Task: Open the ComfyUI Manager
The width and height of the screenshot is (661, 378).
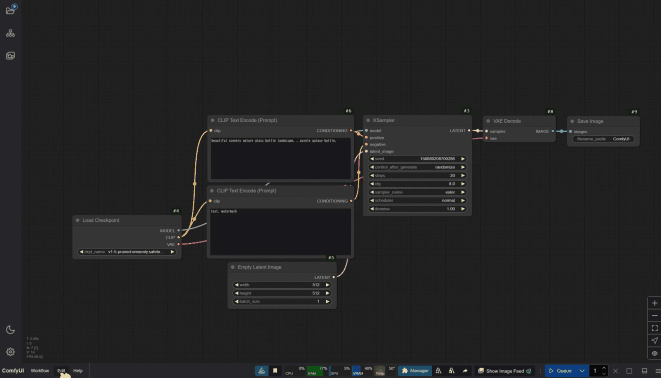Action: (x=415, y=371)
